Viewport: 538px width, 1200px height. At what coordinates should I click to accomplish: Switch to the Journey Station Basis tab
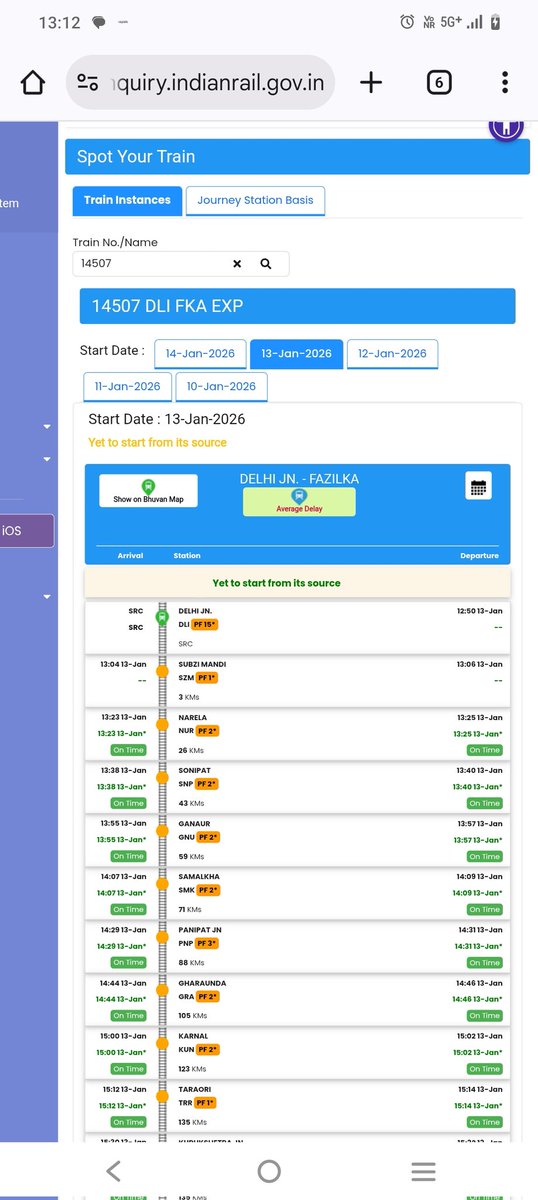(255, 200)
